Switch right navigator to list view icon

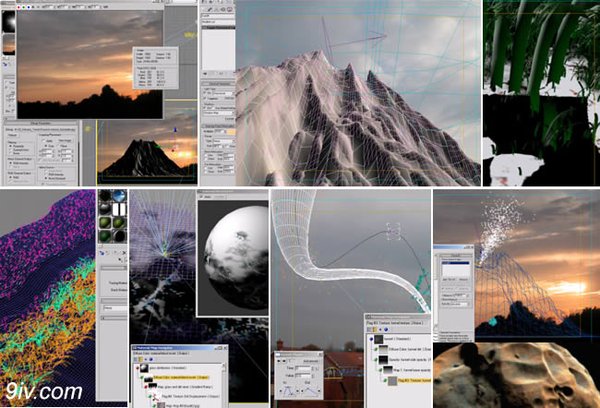click(x=369, y=329)
